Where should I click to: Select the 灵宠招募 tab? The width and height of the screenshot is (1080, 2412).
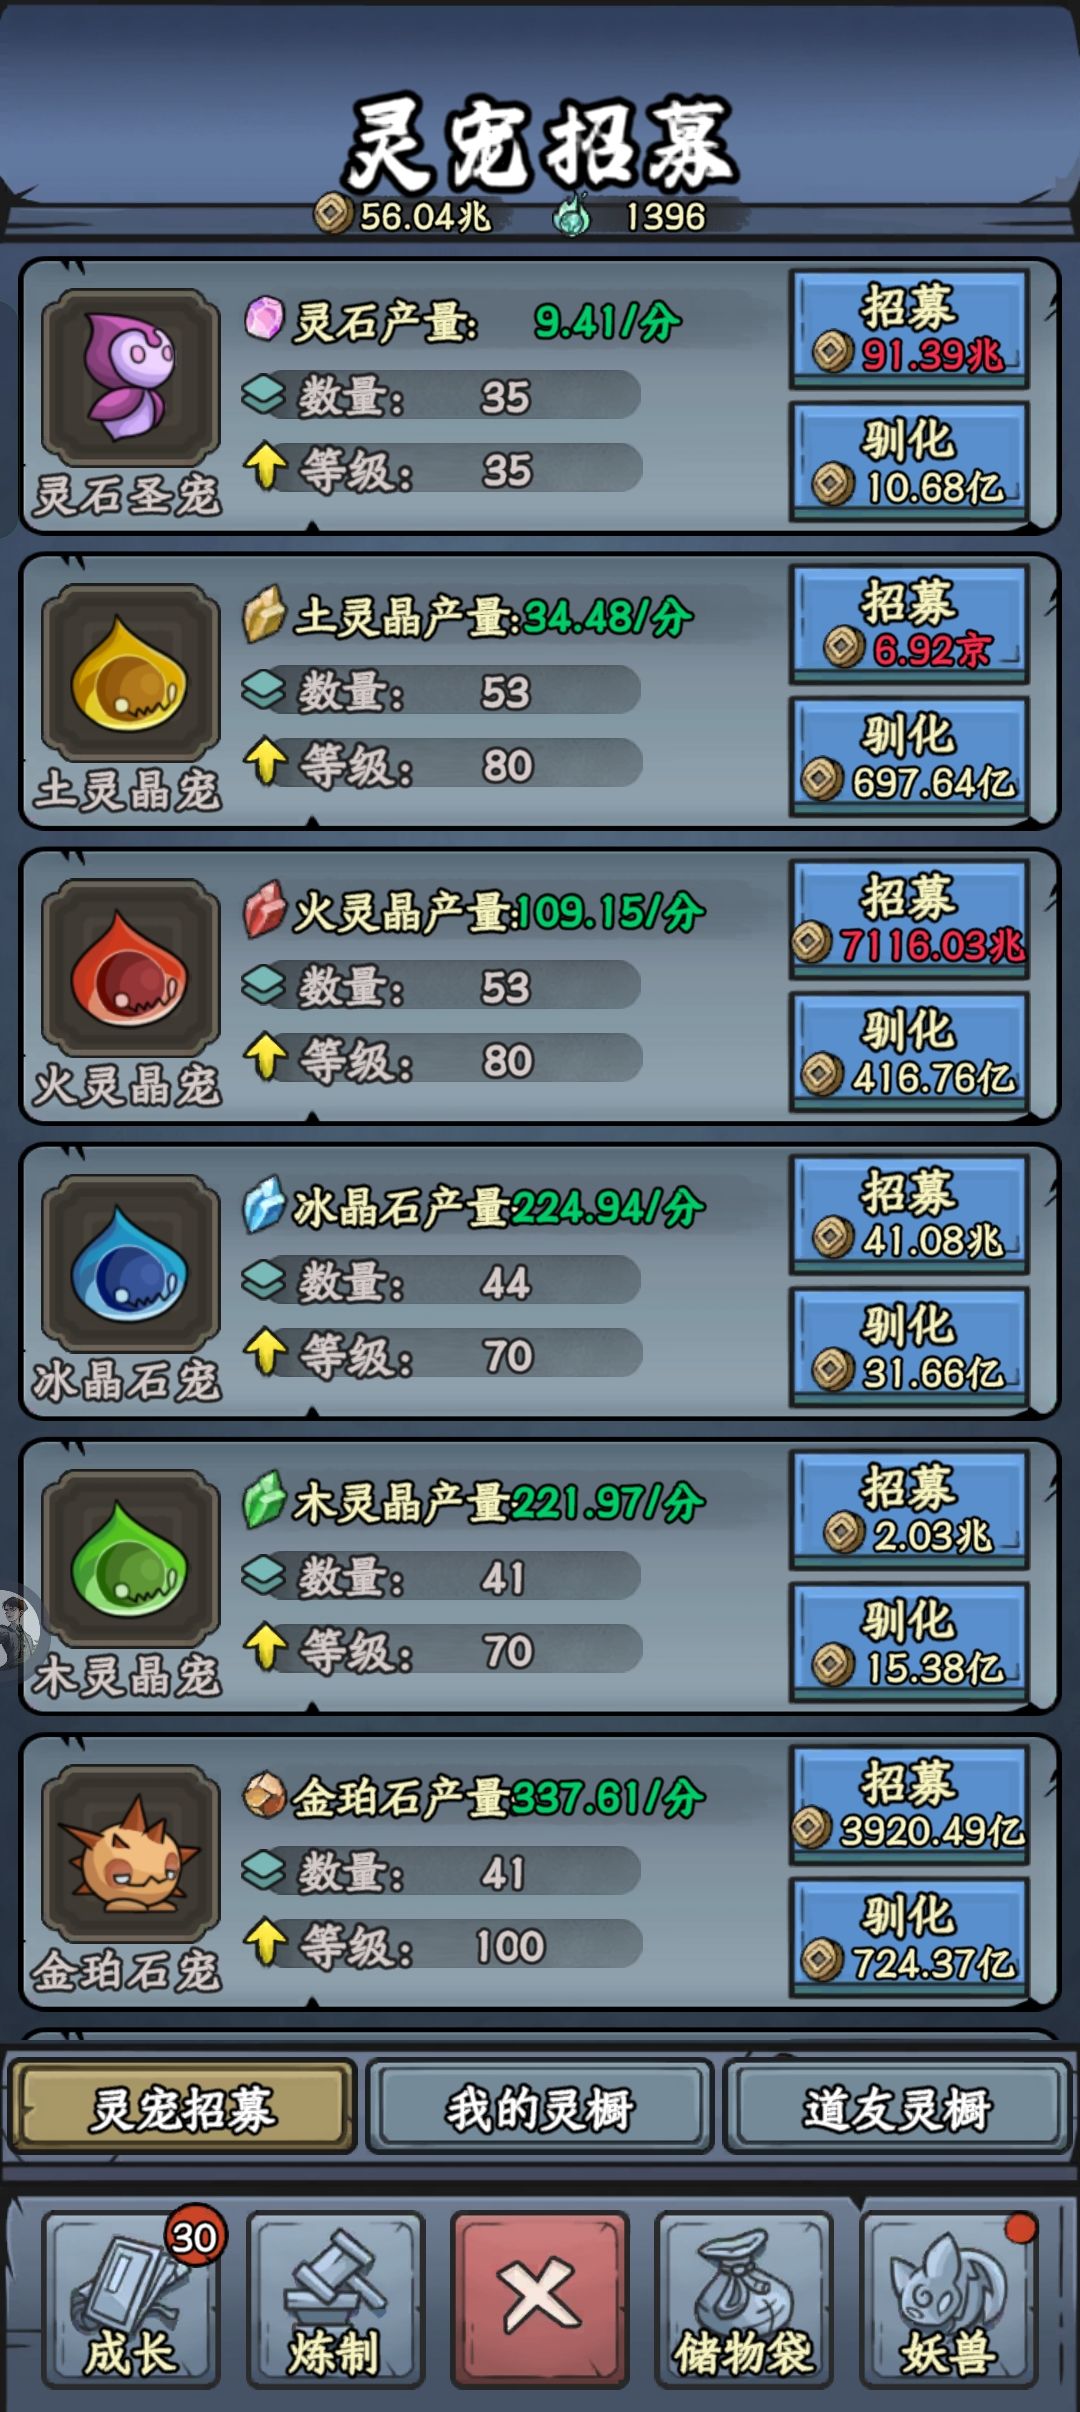(x=182, y=2107)
